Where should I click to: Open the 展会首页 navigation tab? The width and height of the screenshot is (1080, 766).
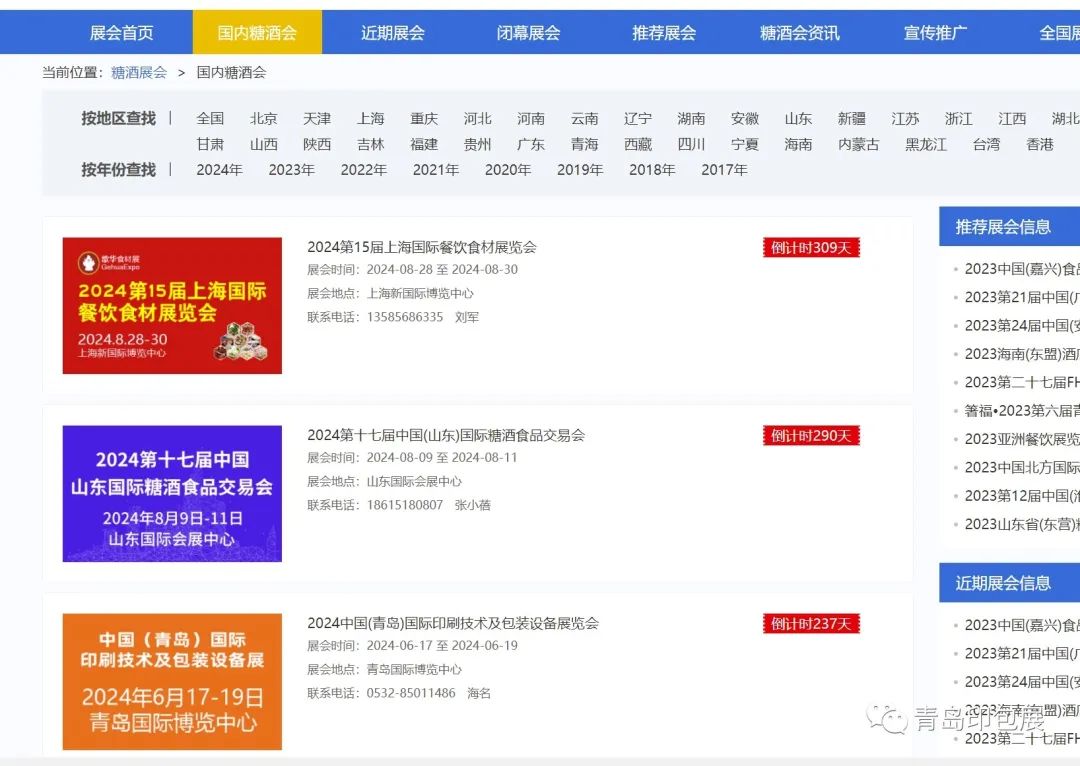[122, 33]
